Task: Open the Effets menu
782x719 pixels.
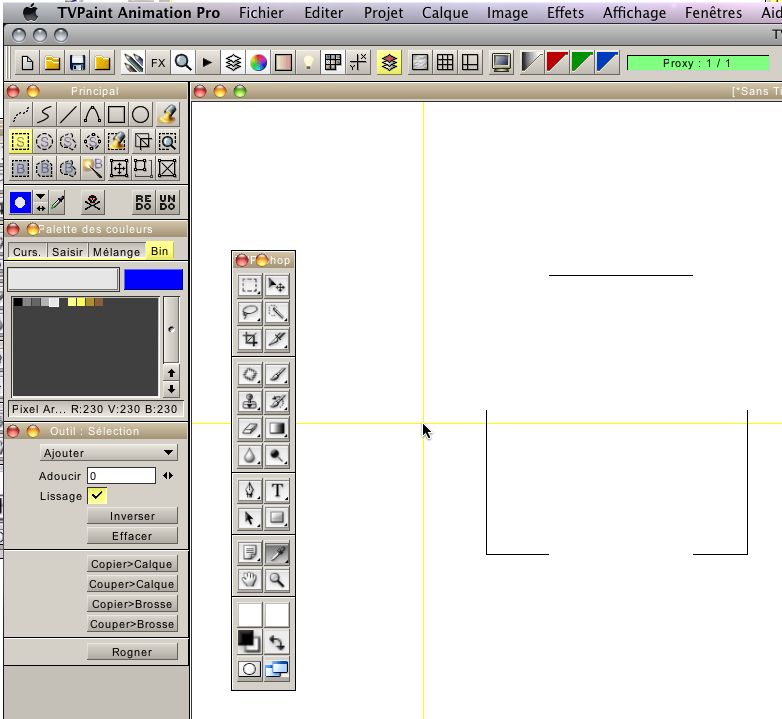Action: point(565,12)
